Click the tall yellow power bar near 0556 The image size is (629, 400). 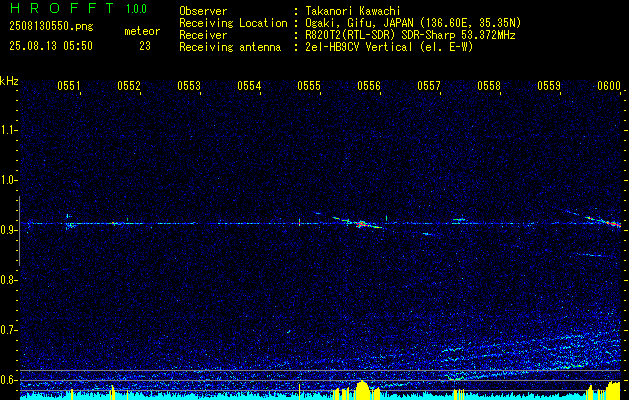pos(363,390)
